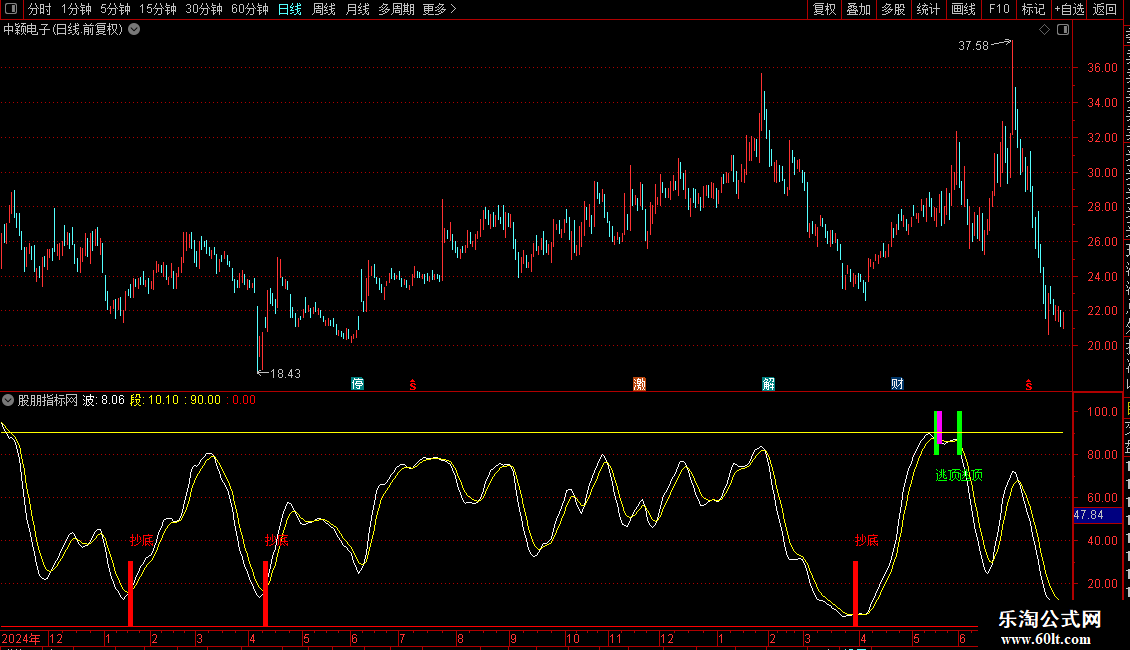Switch to 周线 weekly chart
The image size is (1130, 650).
(324, 9)
